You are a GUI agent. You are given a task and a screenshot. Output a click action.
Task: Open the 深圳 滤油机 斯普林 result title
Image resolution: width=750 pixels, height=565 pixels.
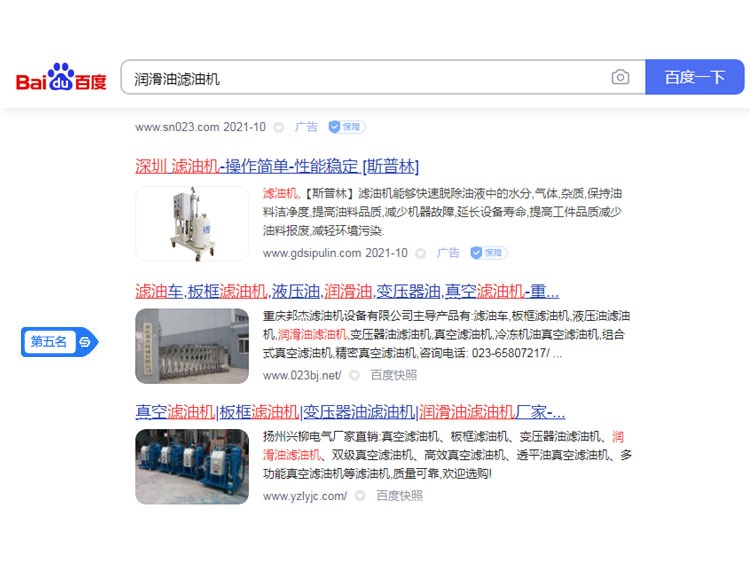tap(277, 166)
